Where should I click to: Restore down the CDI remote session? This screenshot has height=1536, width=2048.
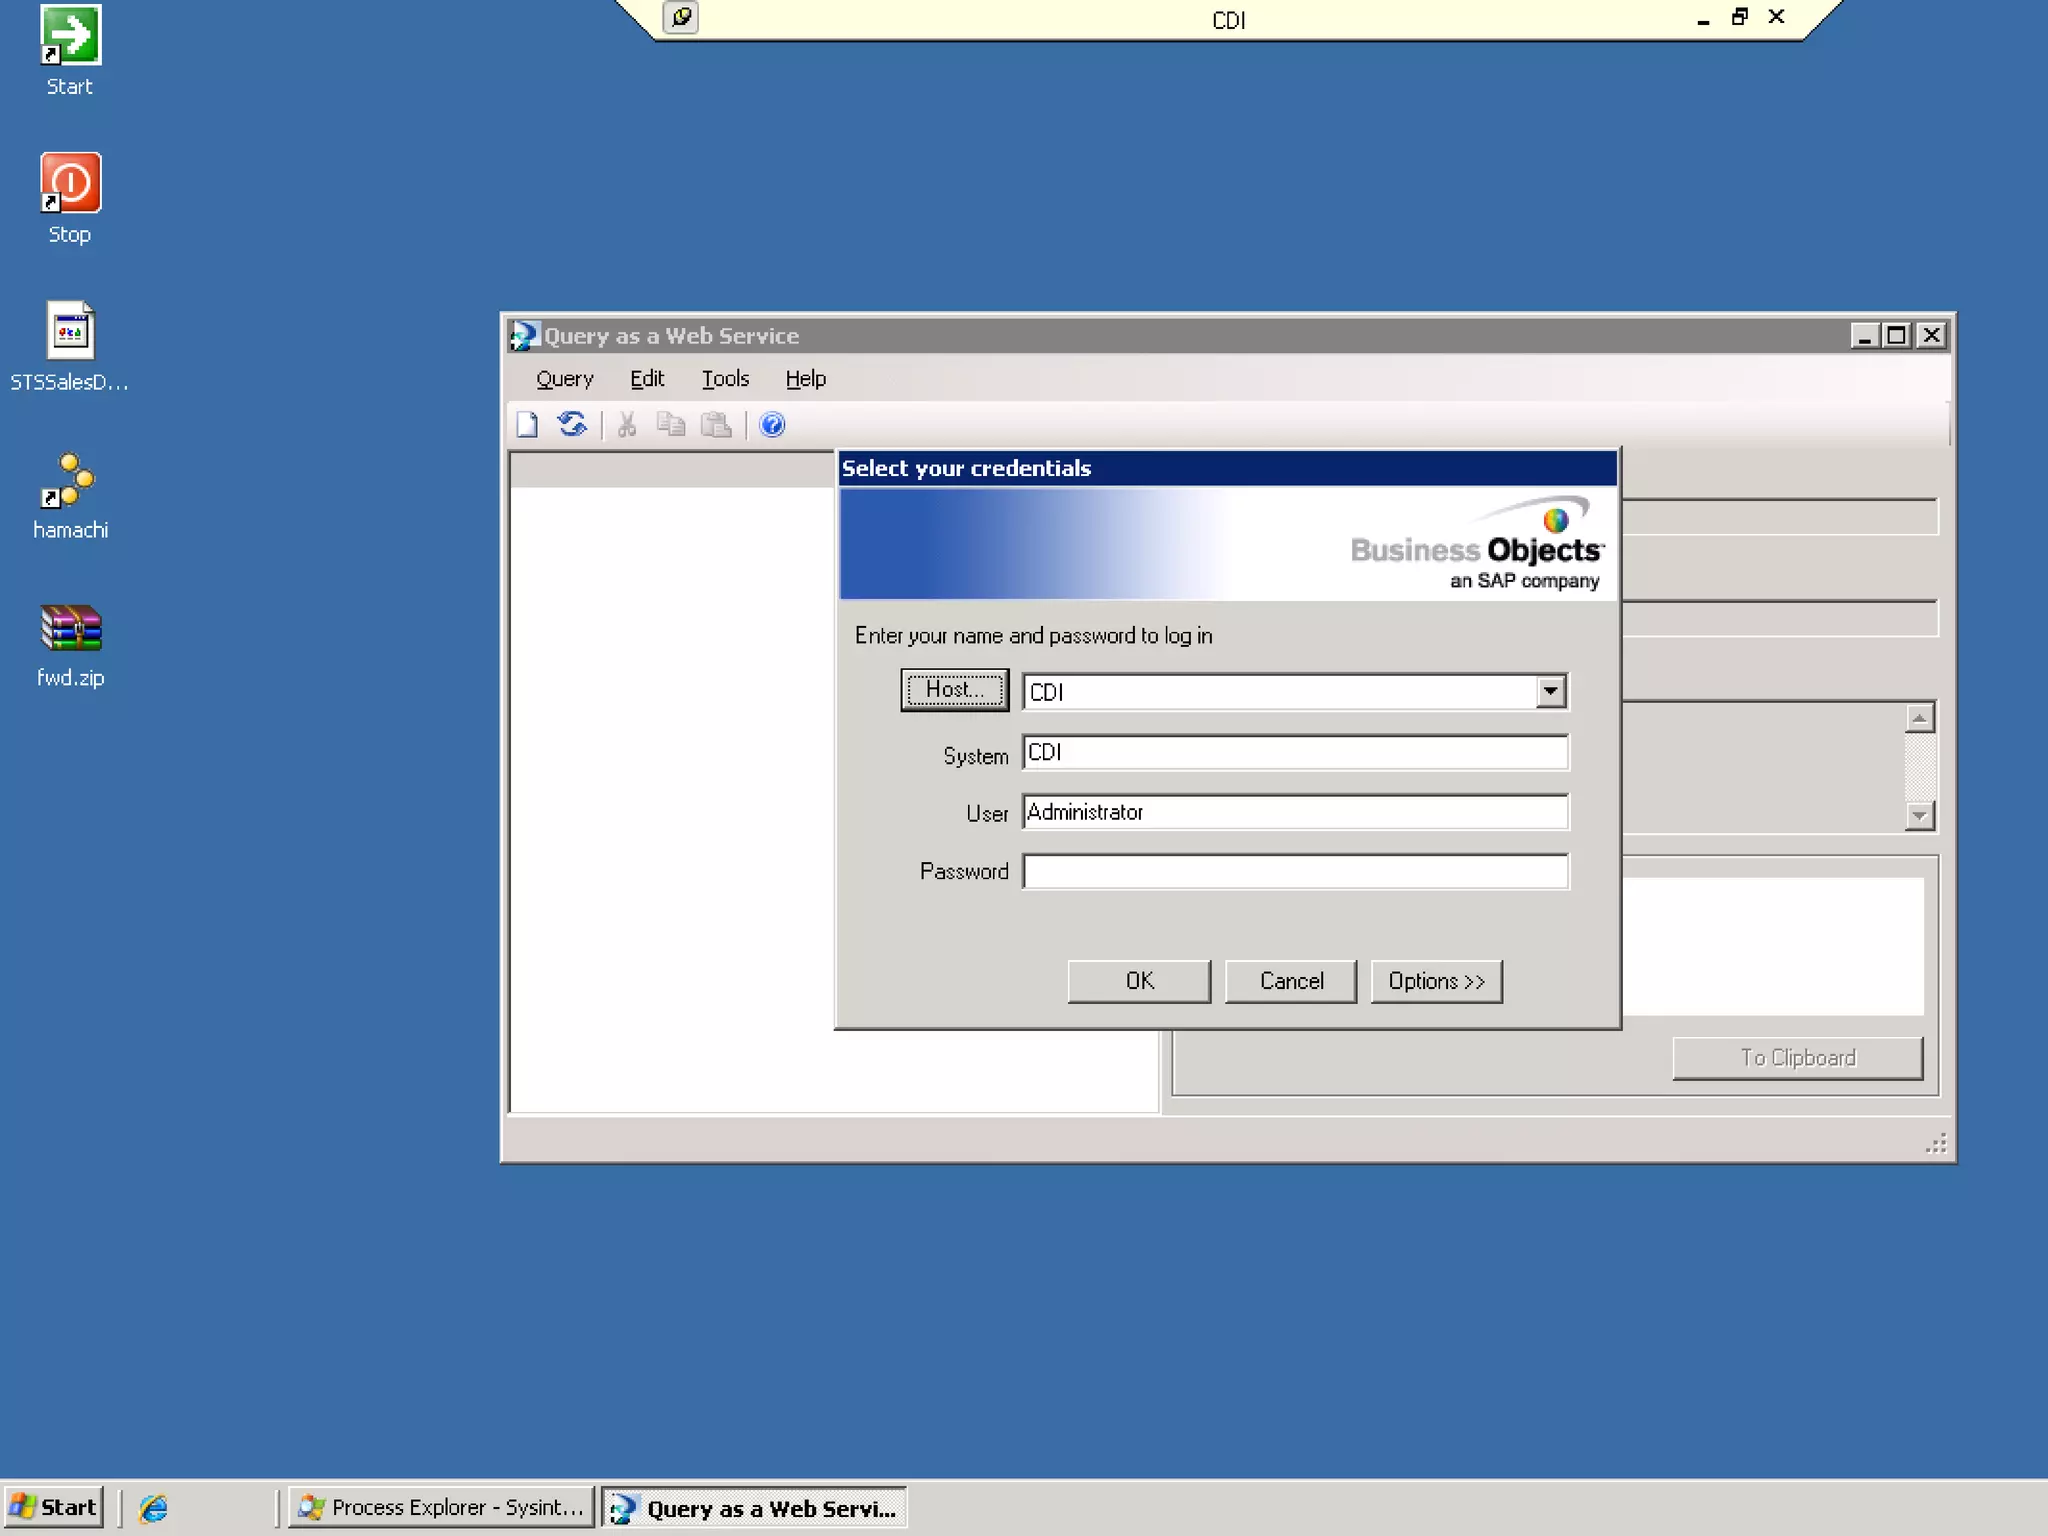coord(1740,17)
